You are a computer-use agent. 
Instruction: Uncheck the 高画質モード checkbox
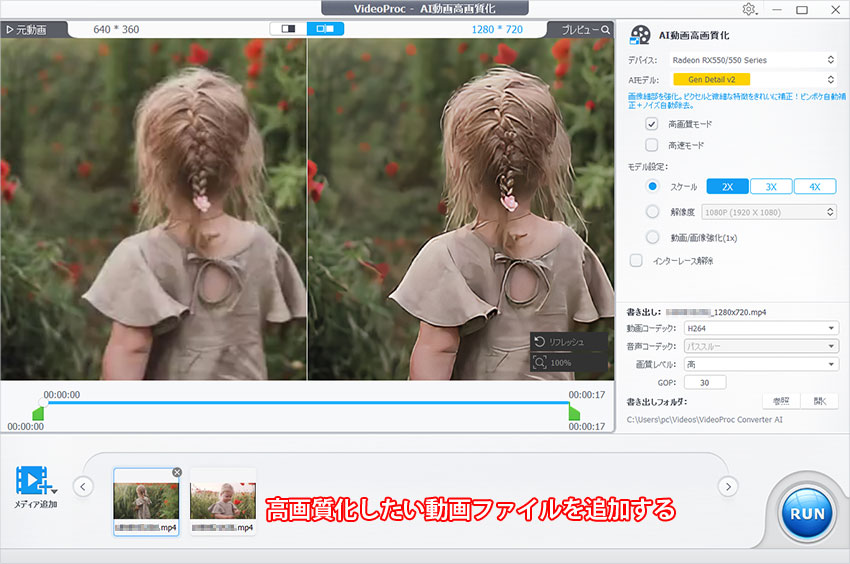652,124
